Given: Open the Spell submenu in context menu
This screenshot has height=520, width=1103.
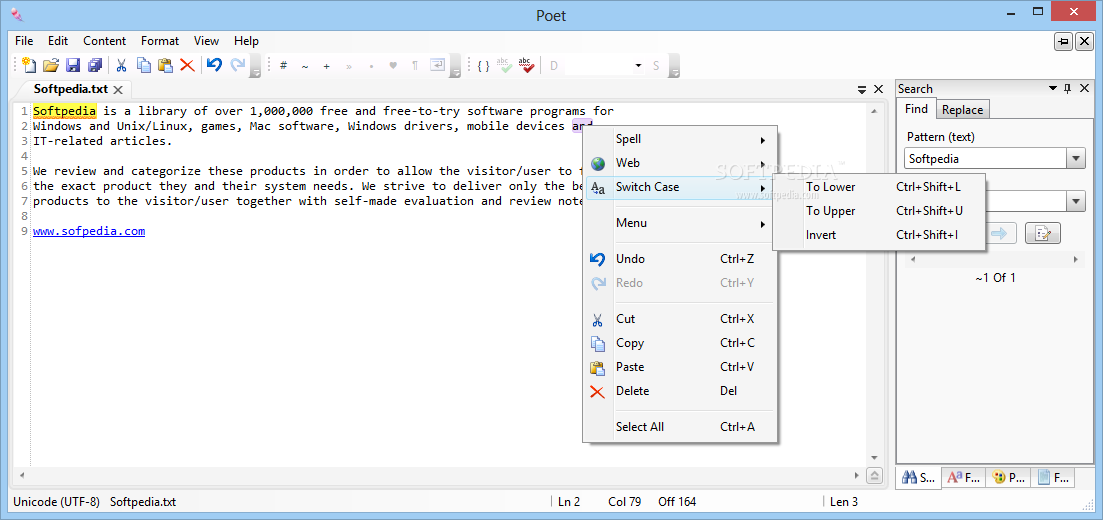Looking at the screenshot, I should pos(680,139).
